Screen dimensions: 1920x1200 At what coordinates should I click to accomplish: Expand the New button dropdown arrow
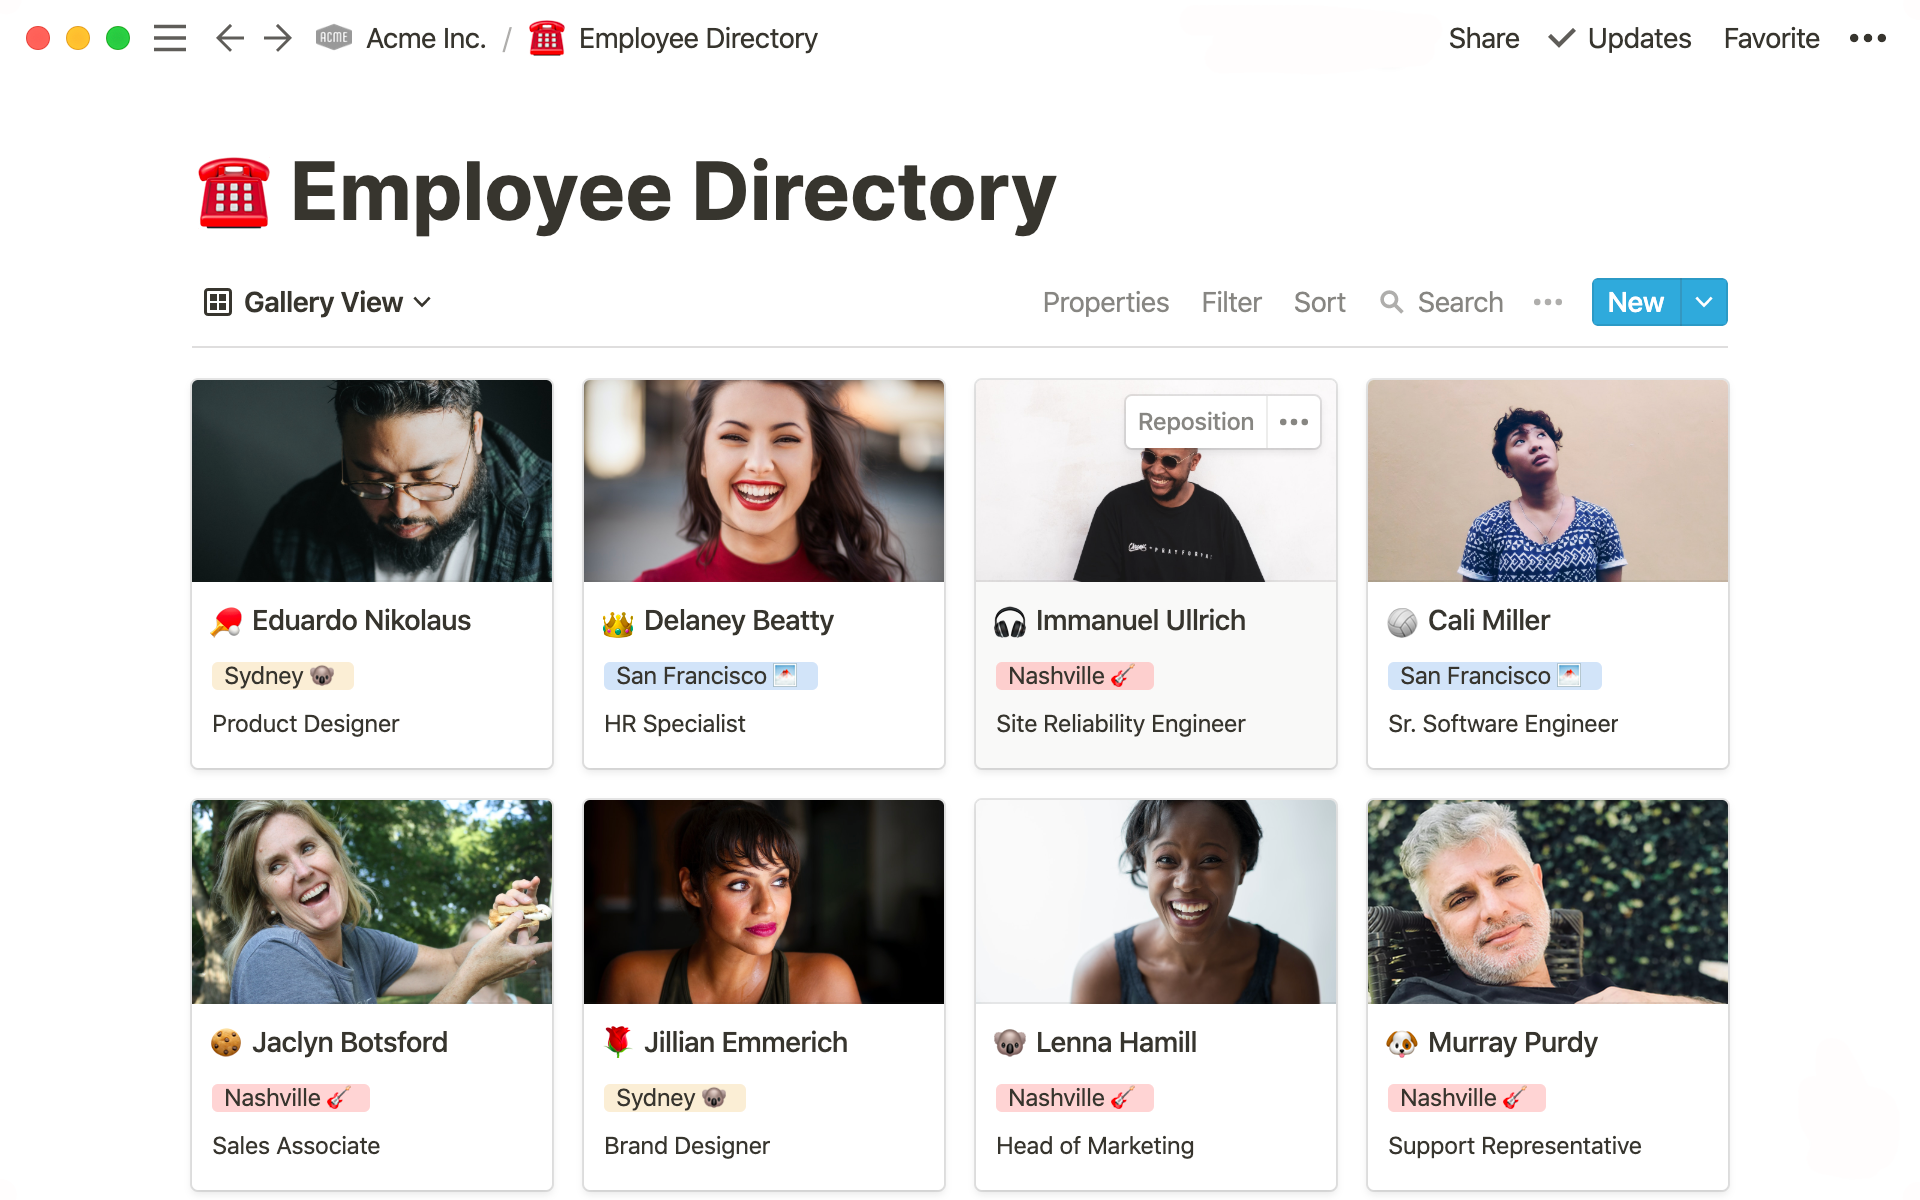[1703, 301]
